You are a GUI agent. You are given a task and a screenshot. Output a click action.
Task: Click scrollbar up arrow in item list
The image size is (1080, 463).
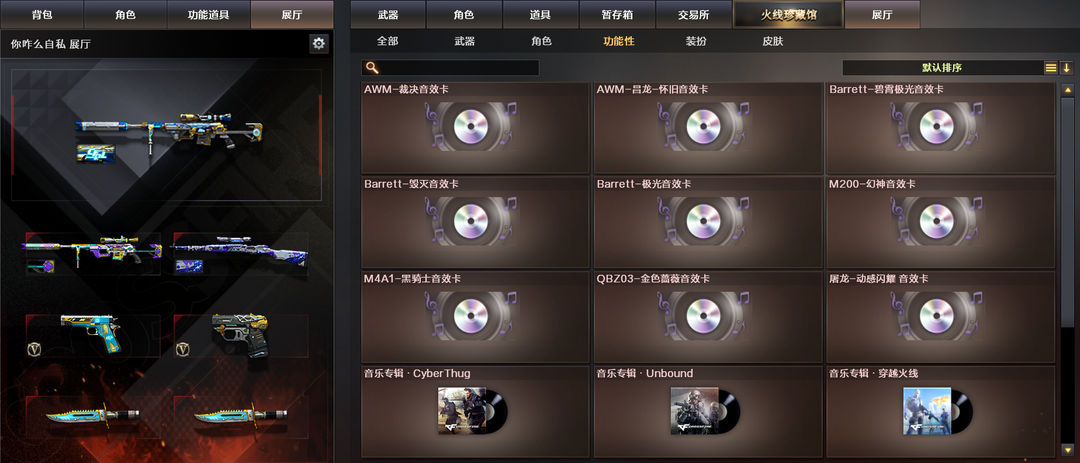[1068, 90]
